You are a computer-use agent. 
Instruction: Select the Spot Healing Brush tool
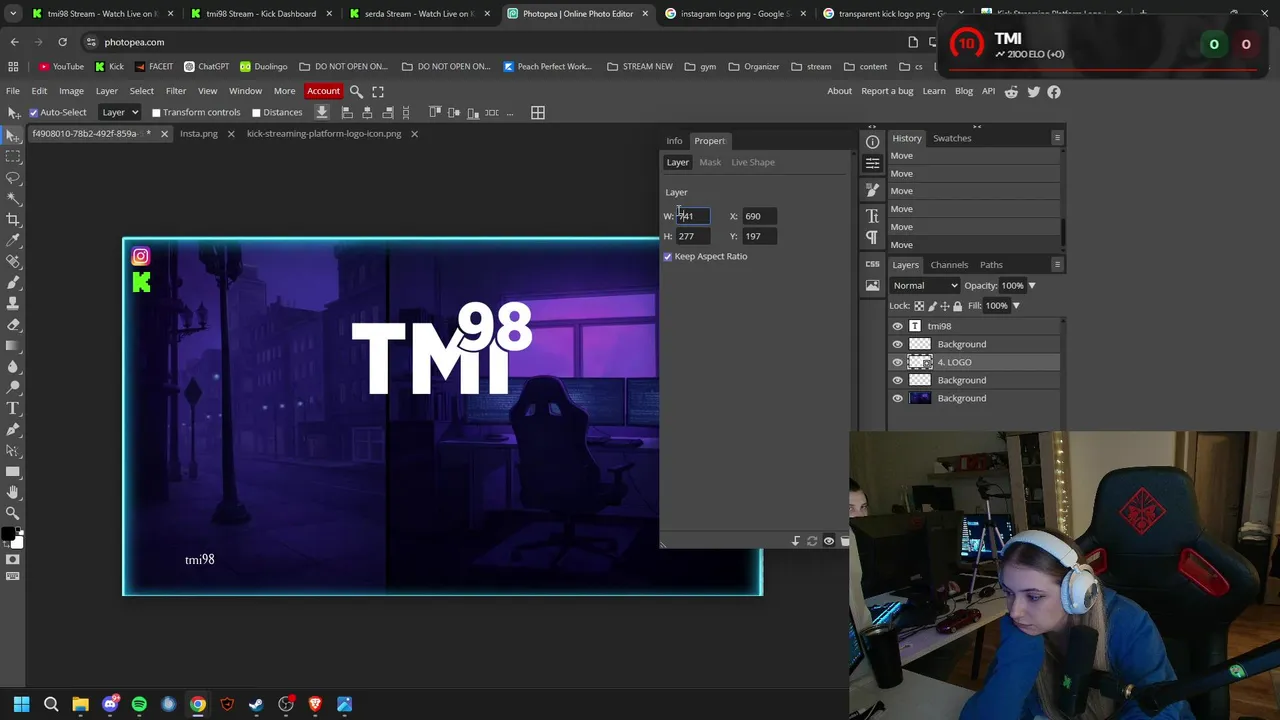13,261
